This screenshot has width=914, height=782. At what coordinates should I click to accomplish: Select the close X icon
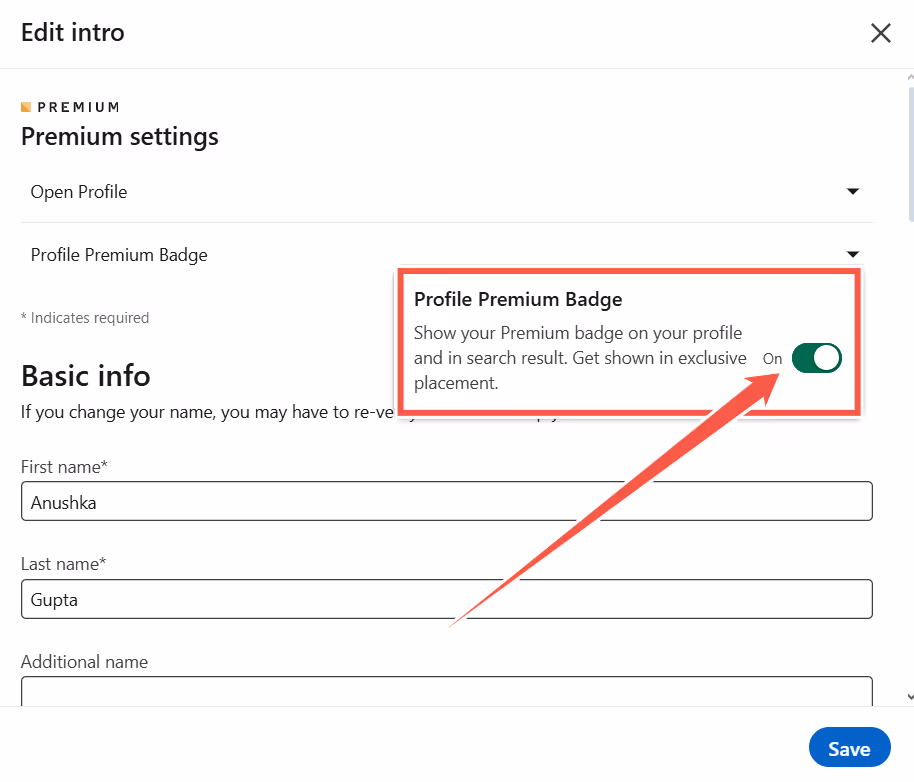[880, 32]
